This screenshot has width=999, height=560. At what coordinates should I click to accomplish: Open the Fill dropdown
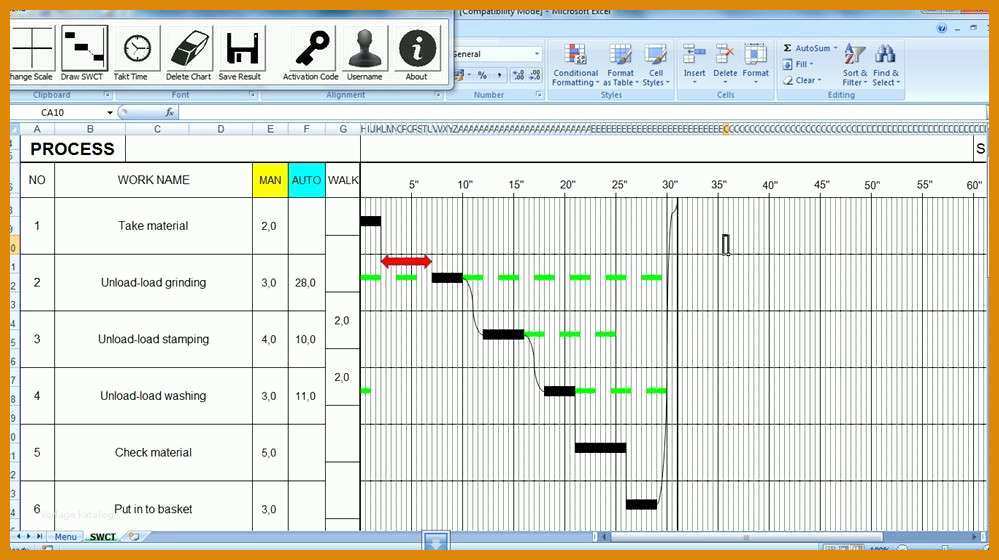pos(798,64)
